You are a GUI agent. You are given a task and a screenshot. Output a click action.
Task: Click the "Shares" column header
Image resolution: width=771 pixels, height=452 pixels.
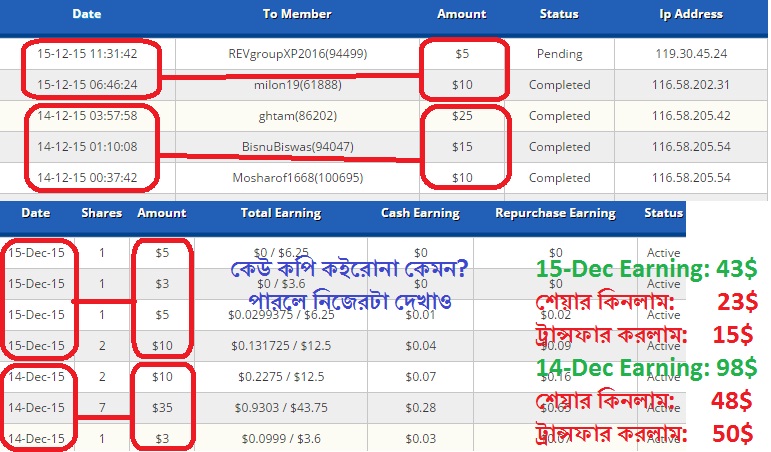(102, 213)
